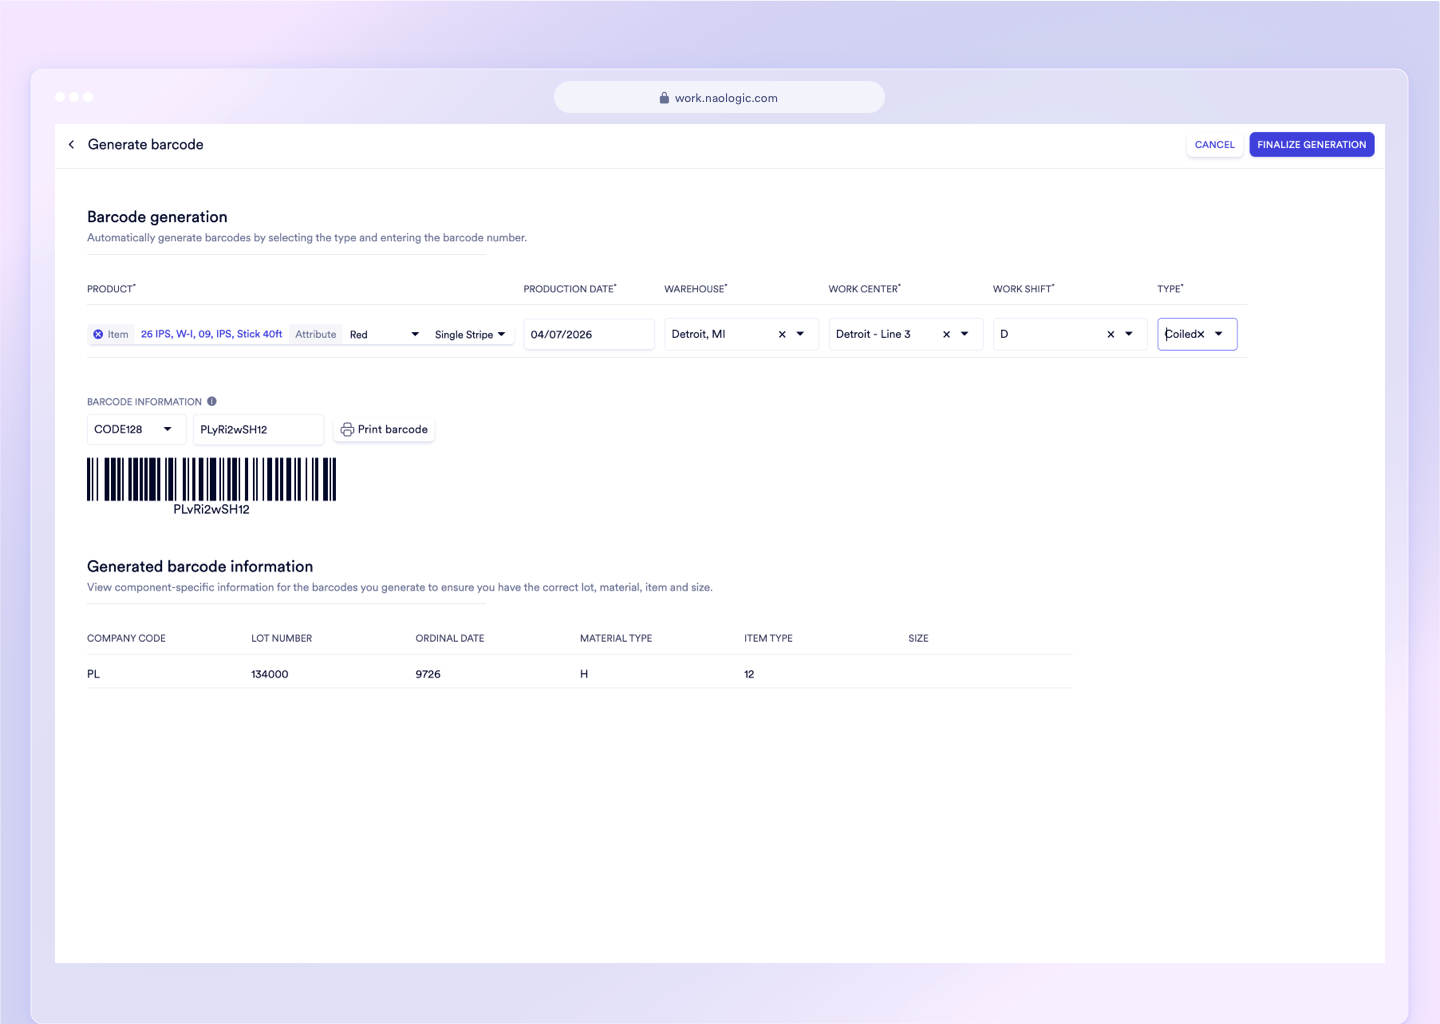
Task: Open the Red attribute color dropdown
Action: 415,334
